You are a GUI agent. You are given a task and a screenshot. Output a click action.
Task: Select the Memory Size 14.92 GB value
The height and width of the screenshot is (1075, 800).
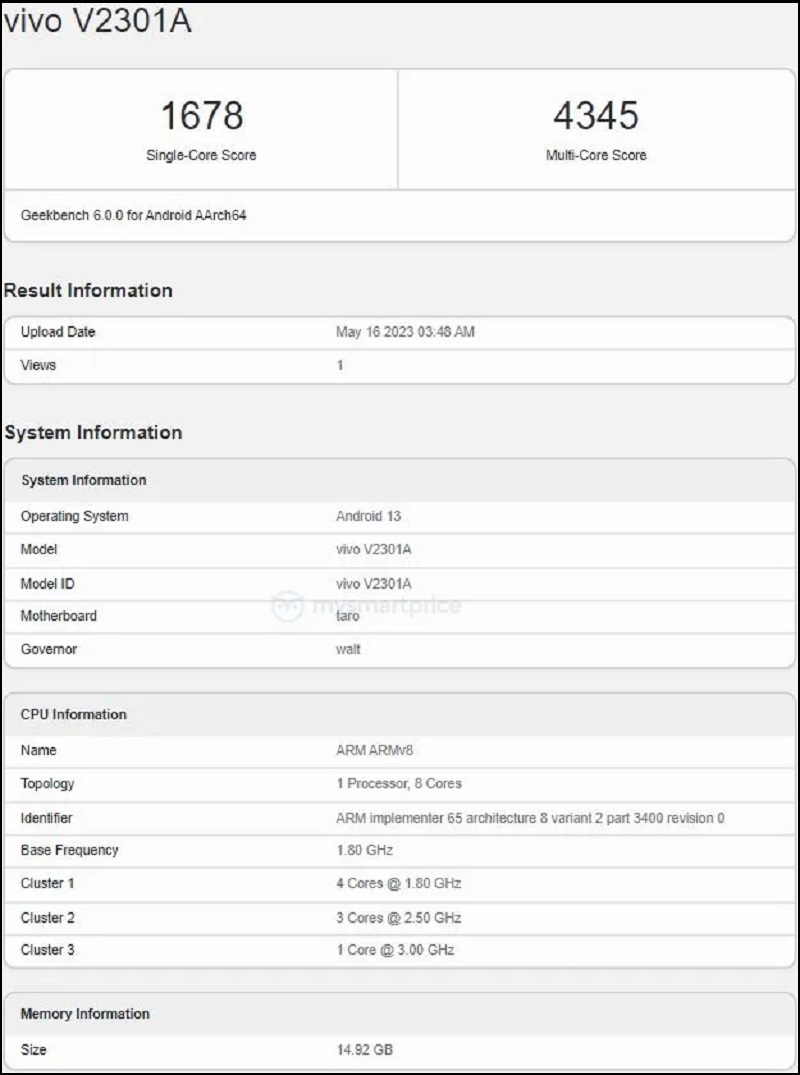366,1050
